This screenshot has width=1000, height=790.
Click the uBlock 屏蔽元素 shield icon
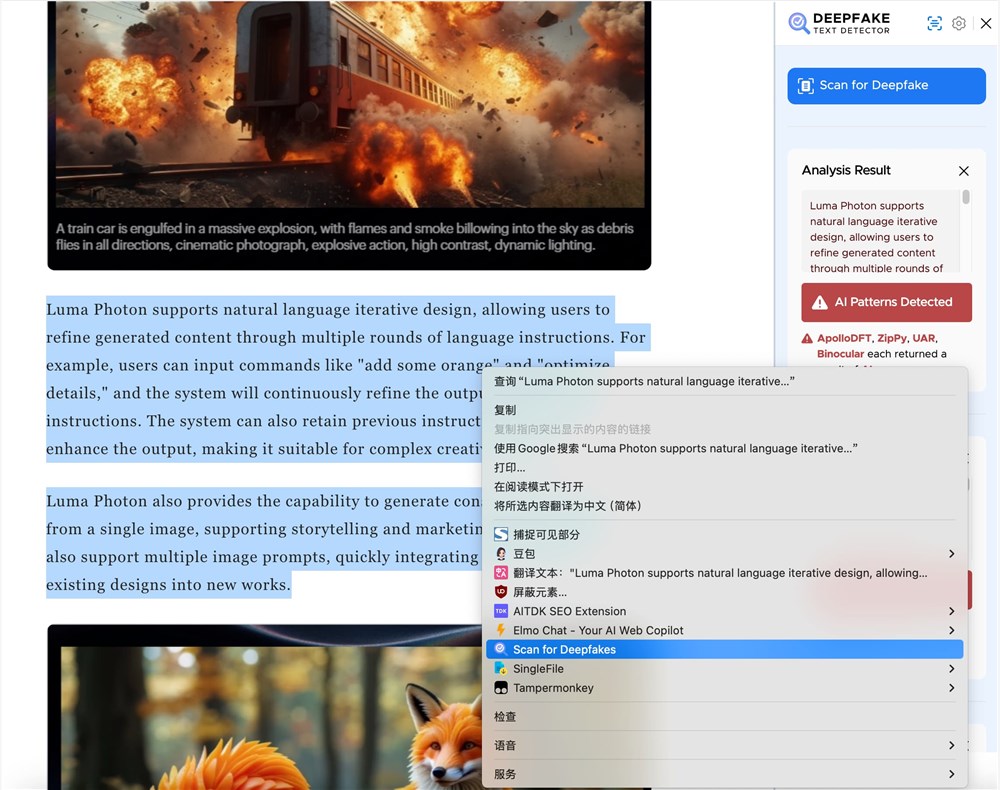pyautogui.click(x=501, y=592)
